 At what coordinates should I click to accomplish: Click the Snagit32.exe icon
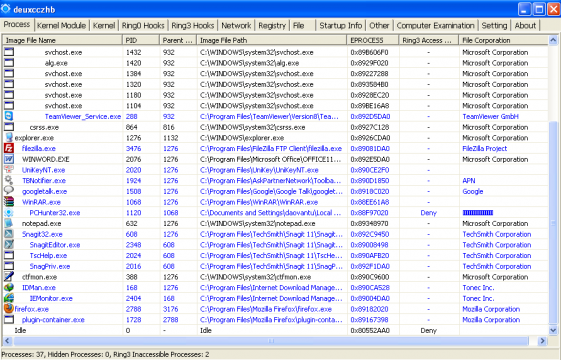pos(9,234)
